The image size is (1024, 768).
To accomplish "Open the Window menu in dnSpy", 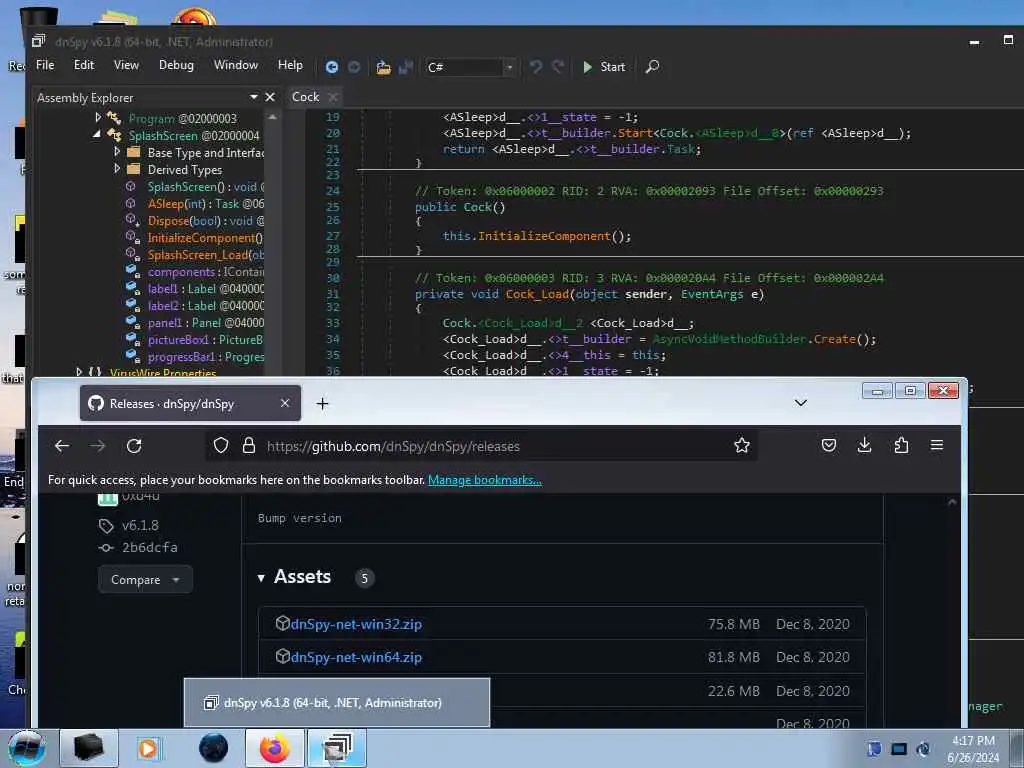I will pyautogui.click(x=236, y=65).
